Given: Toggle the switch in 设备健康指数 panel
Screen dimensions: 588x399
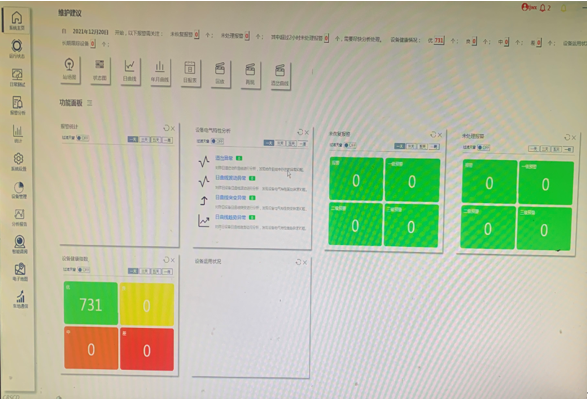Looking at the screenshot, I should (x=84, y=270).
